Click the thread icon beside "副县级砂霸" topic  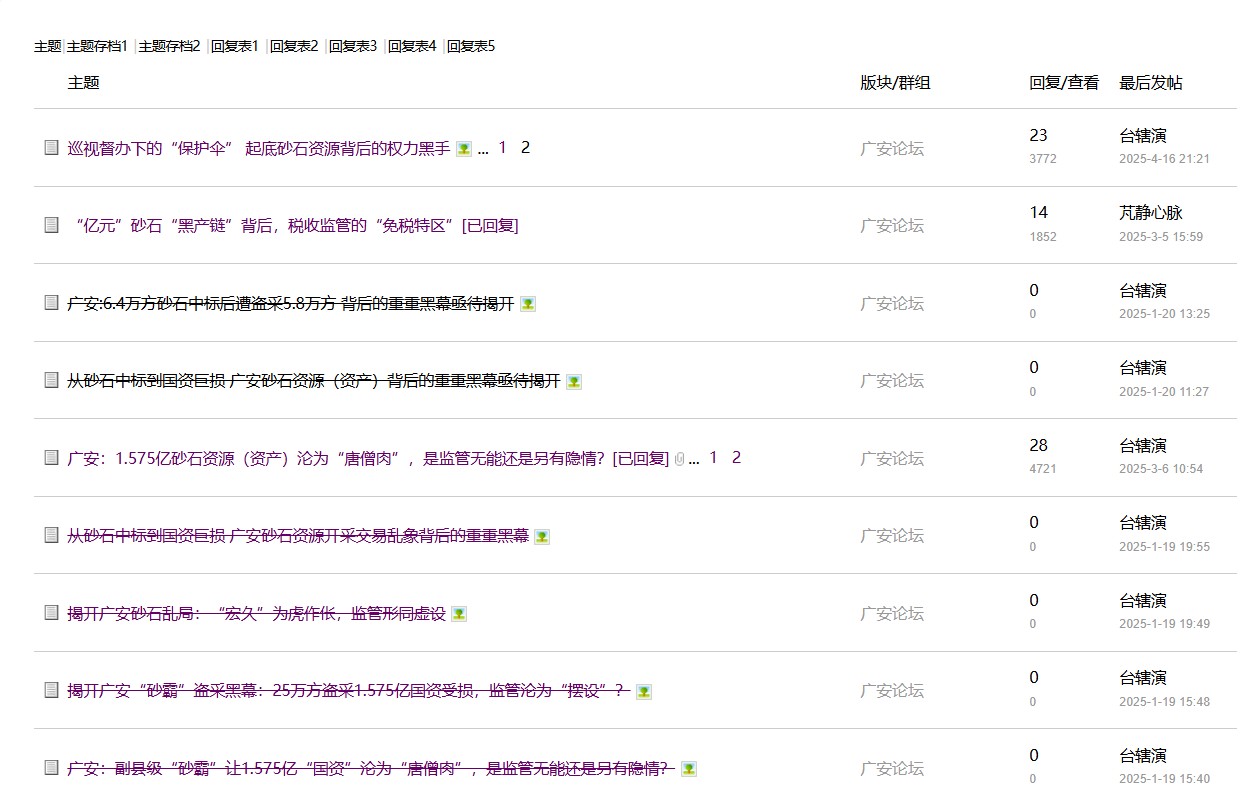point(52,768)
